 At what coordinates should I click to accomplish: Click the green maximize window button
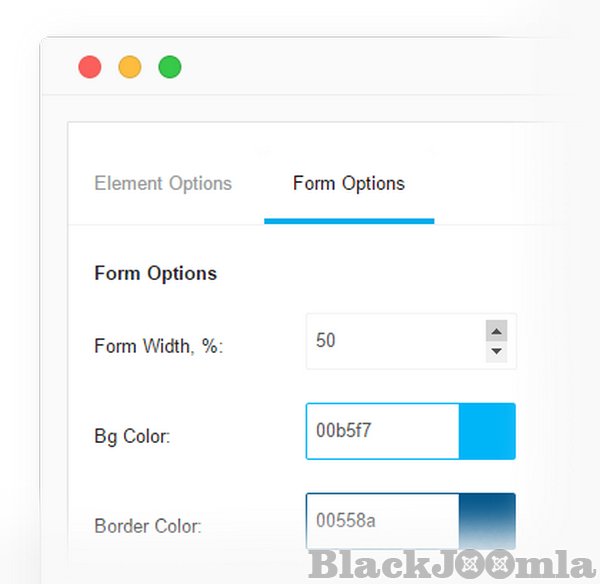pos(170,67)
